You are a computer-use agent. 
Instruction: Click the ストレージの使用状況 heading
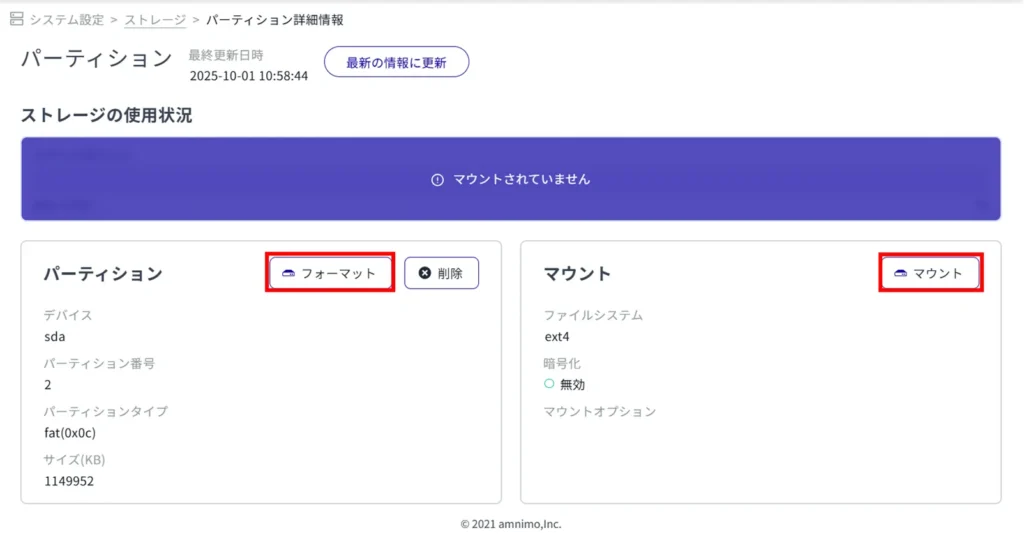[x=107, y=116]
